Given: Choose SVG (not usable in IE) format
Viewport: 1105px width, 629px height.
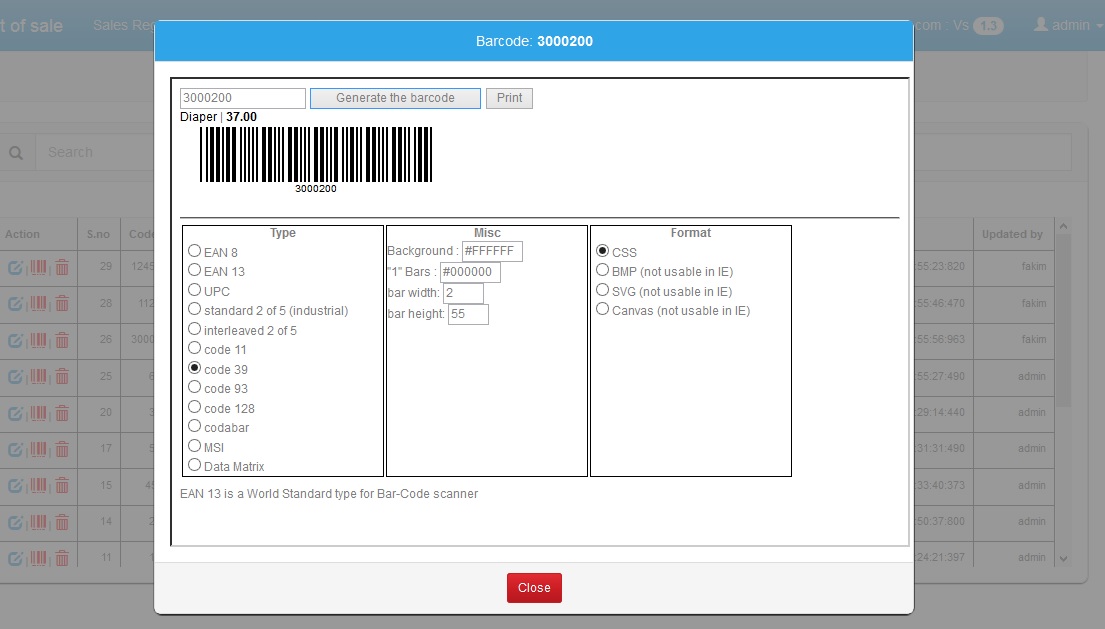Looking at the screenshot, I should [603, 289].
